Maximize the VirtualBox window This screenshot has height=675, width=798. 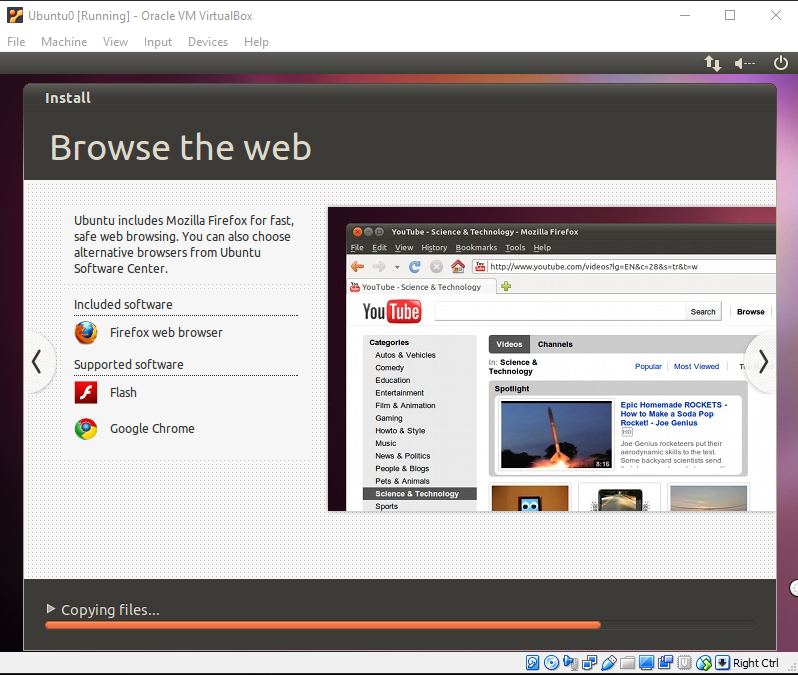coord(730,15)
